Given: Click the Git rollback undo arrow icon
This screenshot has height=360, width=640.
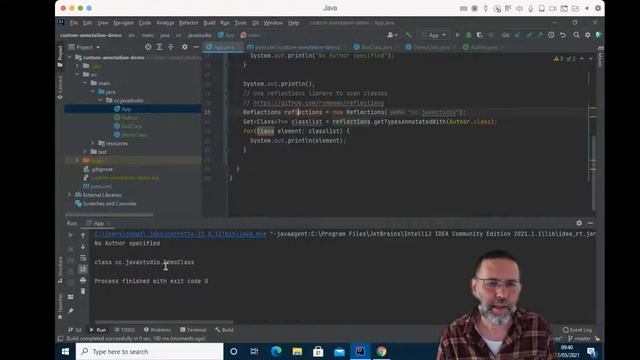Looking at the screenshot, I should [562, 35].
